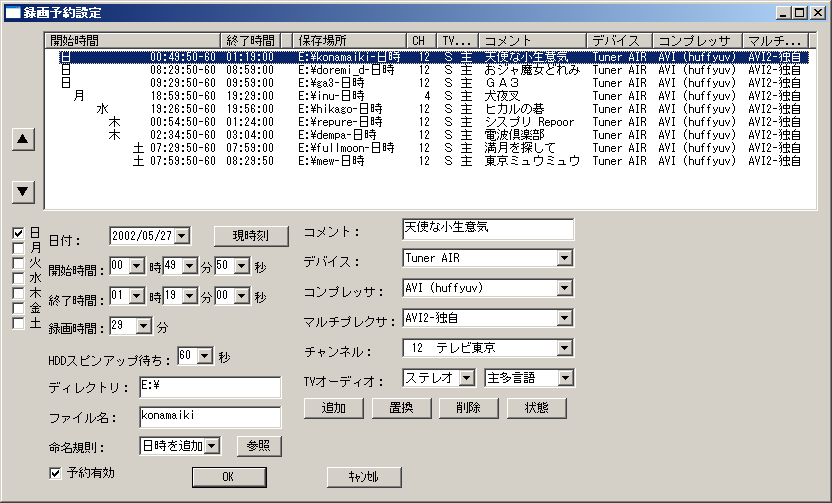Open the ステレオ audio dropdown
This screenshot has height=503, width=832.
click(467, 378)
